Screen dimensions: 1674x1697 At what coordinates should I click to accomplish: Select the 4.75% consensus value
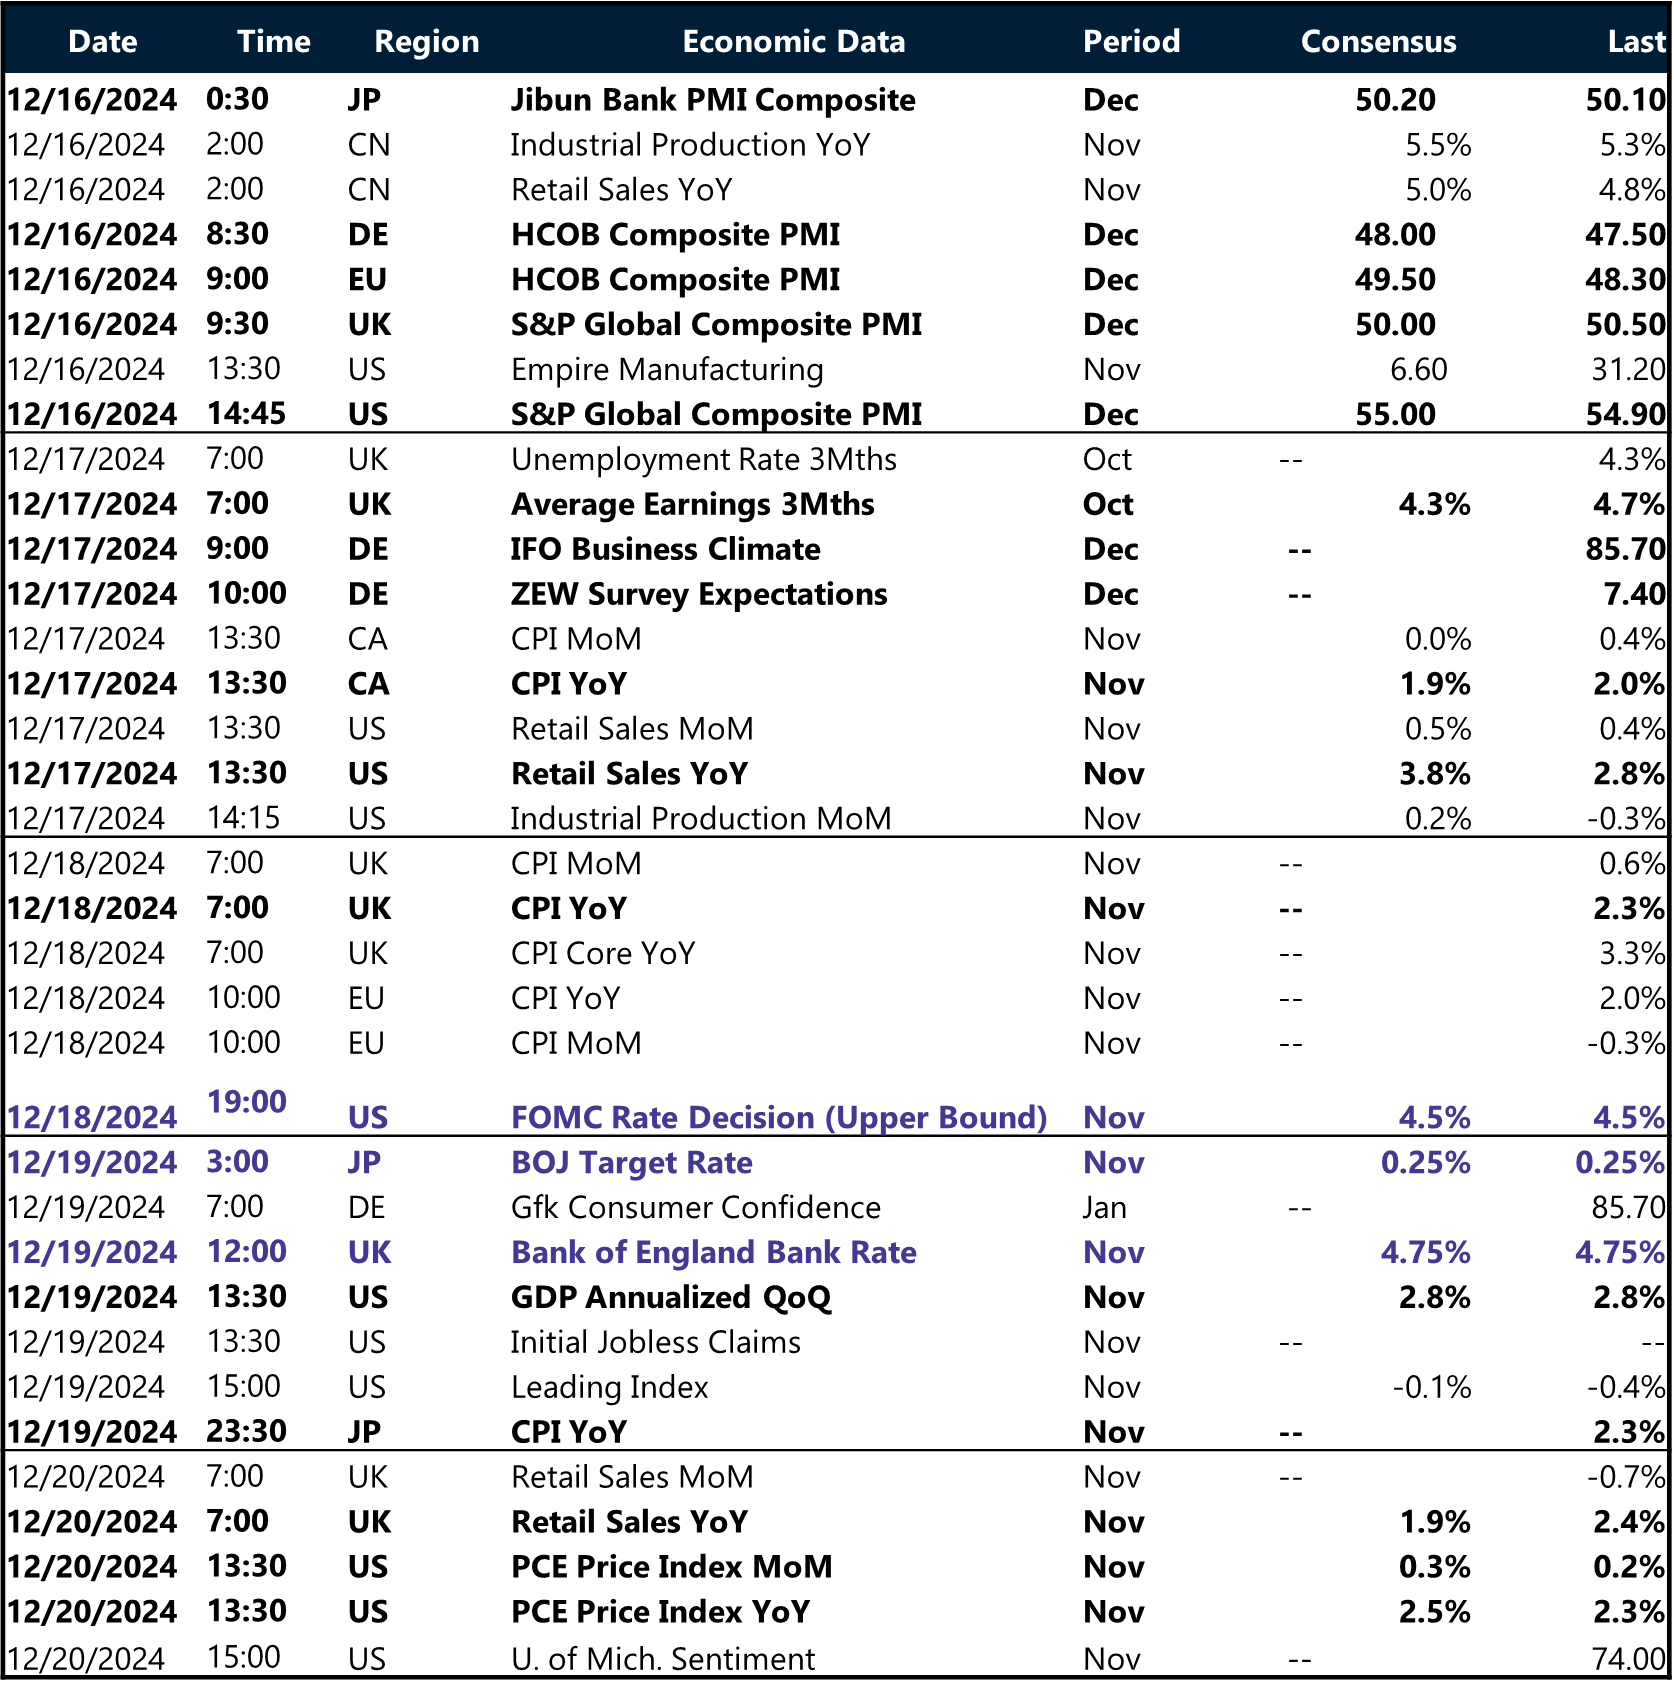coord(1426,1253)
